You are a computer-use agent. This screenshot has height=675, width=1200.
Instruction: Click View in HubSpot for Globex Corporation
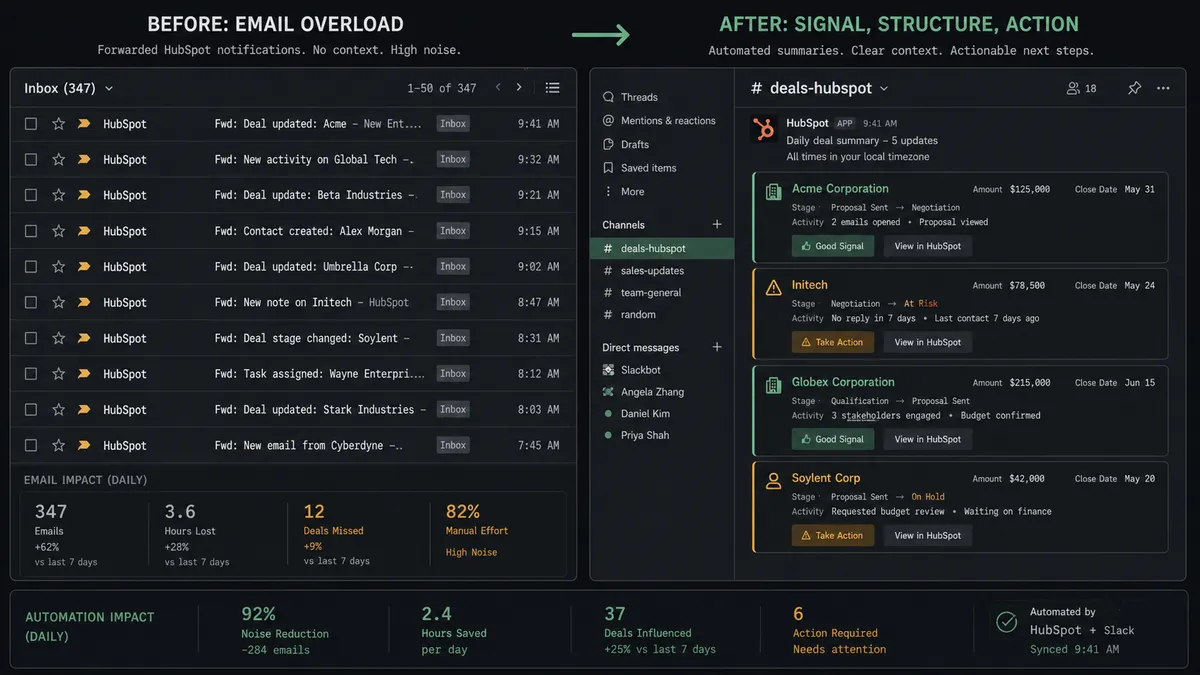pos(927,439)
